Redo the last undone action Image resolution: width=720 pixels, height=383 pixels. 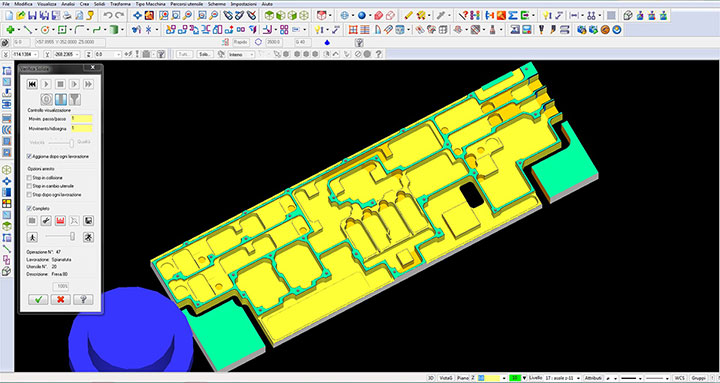coord(120,15)
